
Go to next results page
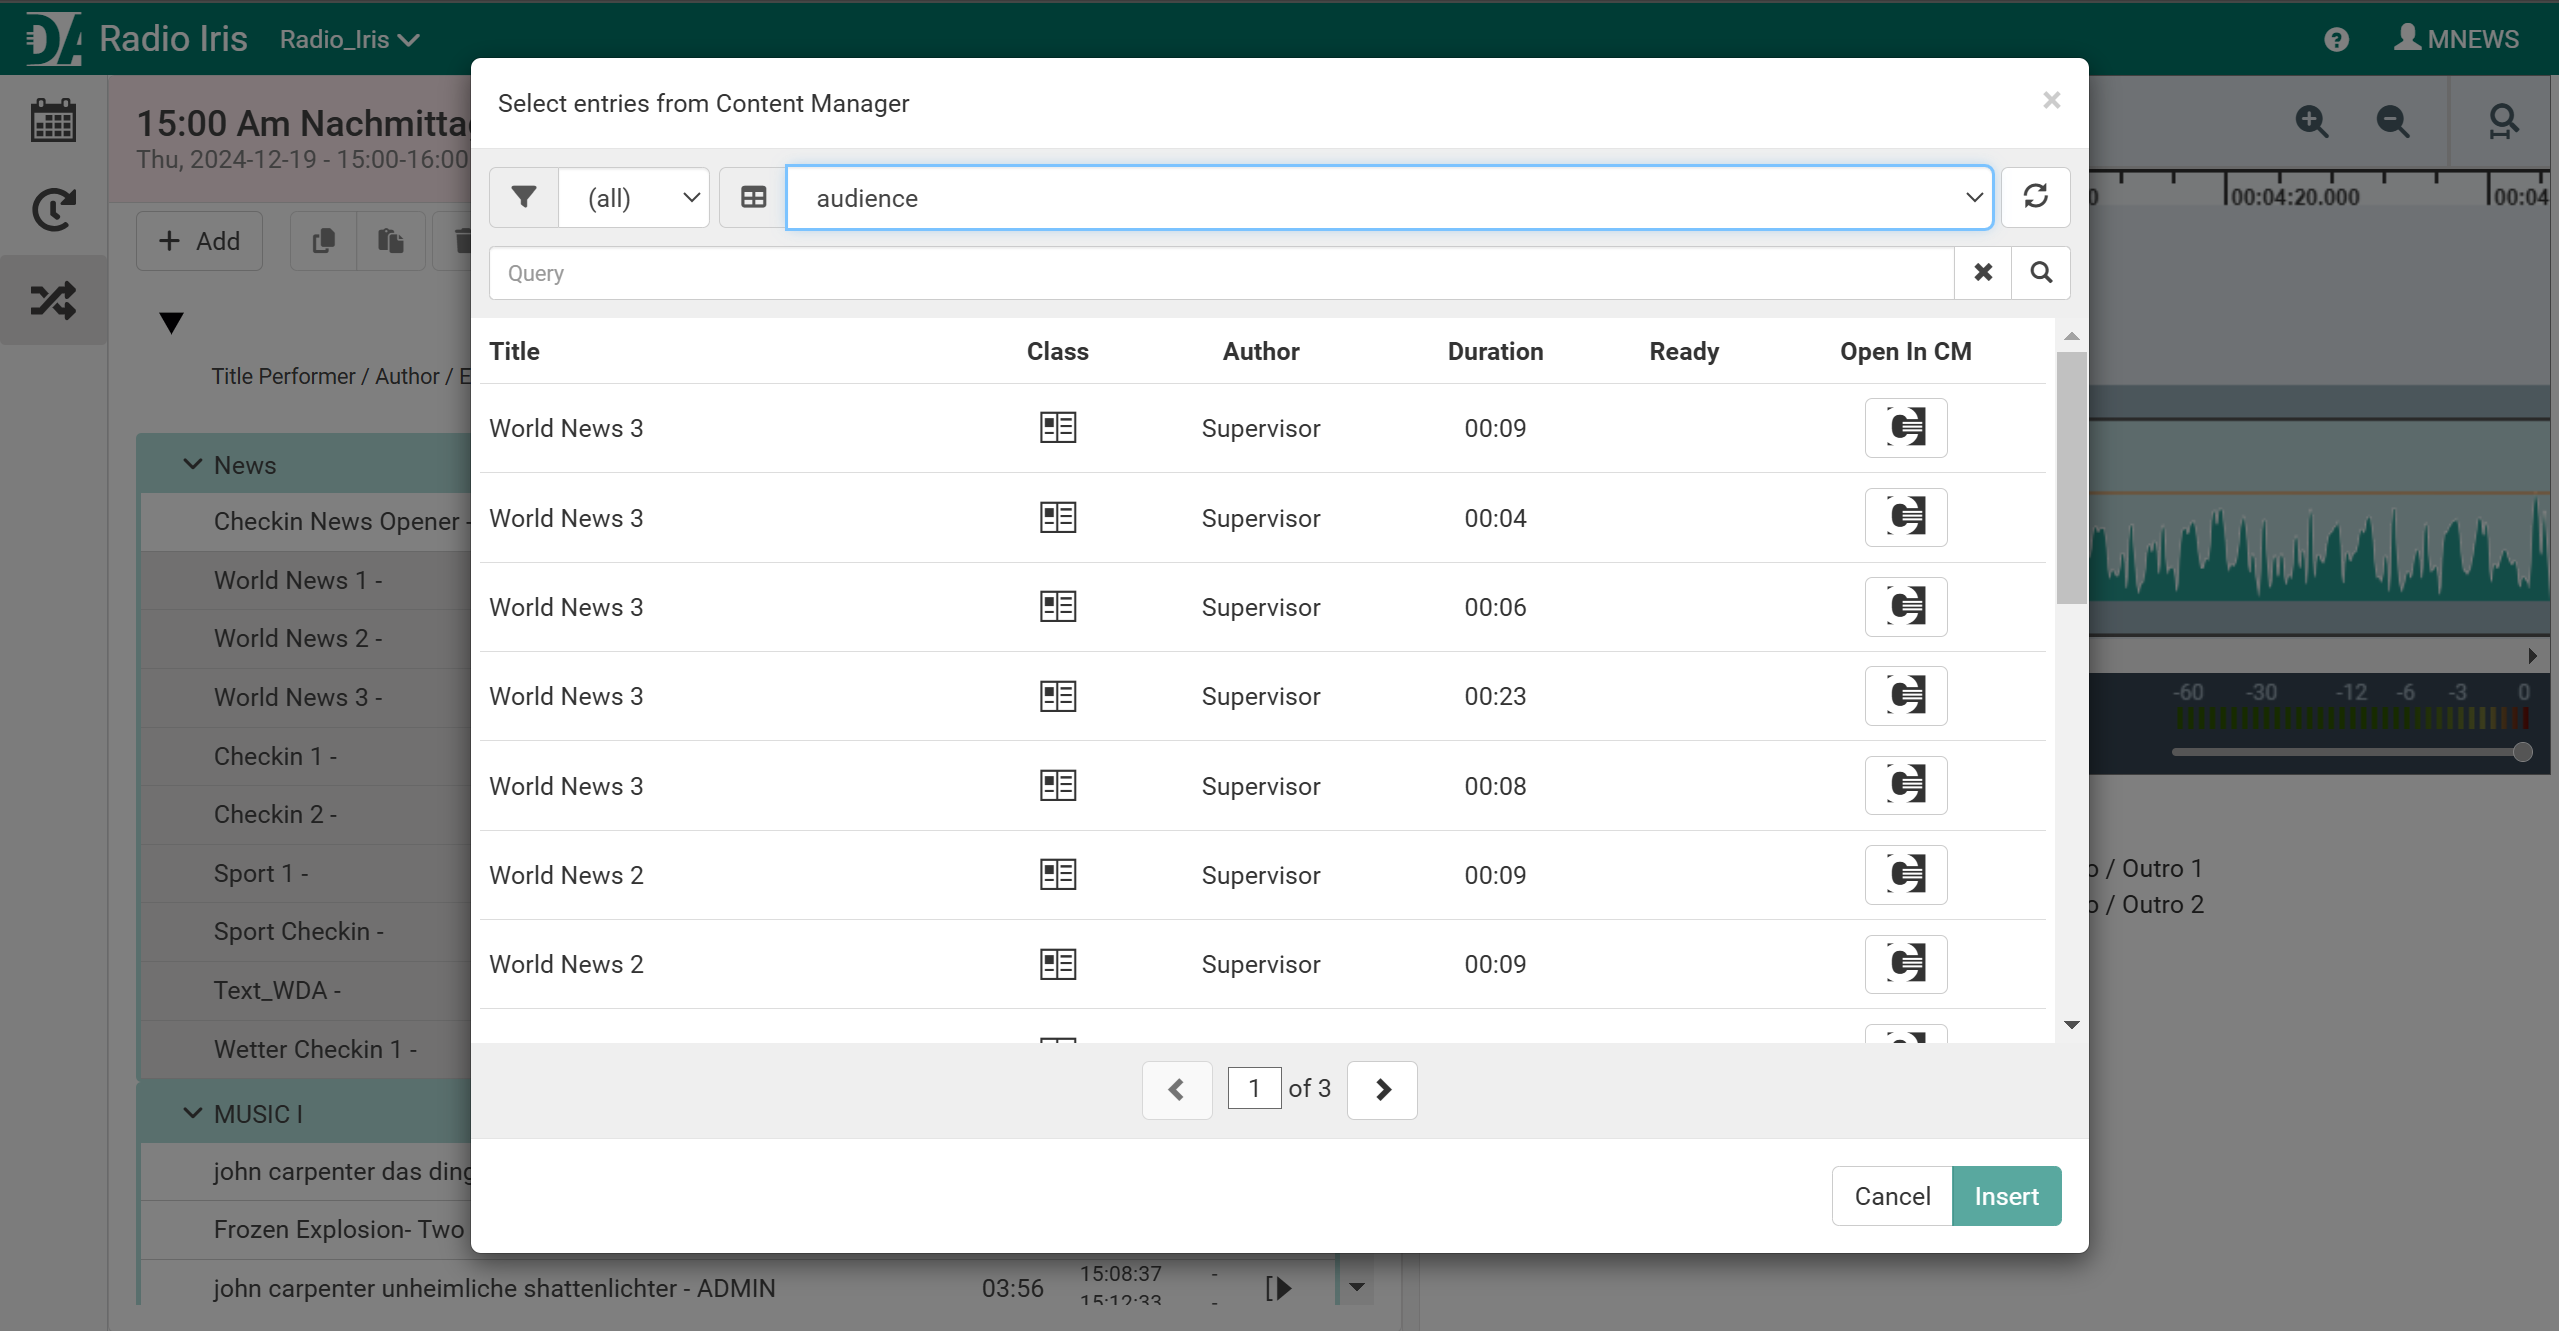pos(1382,1089)
